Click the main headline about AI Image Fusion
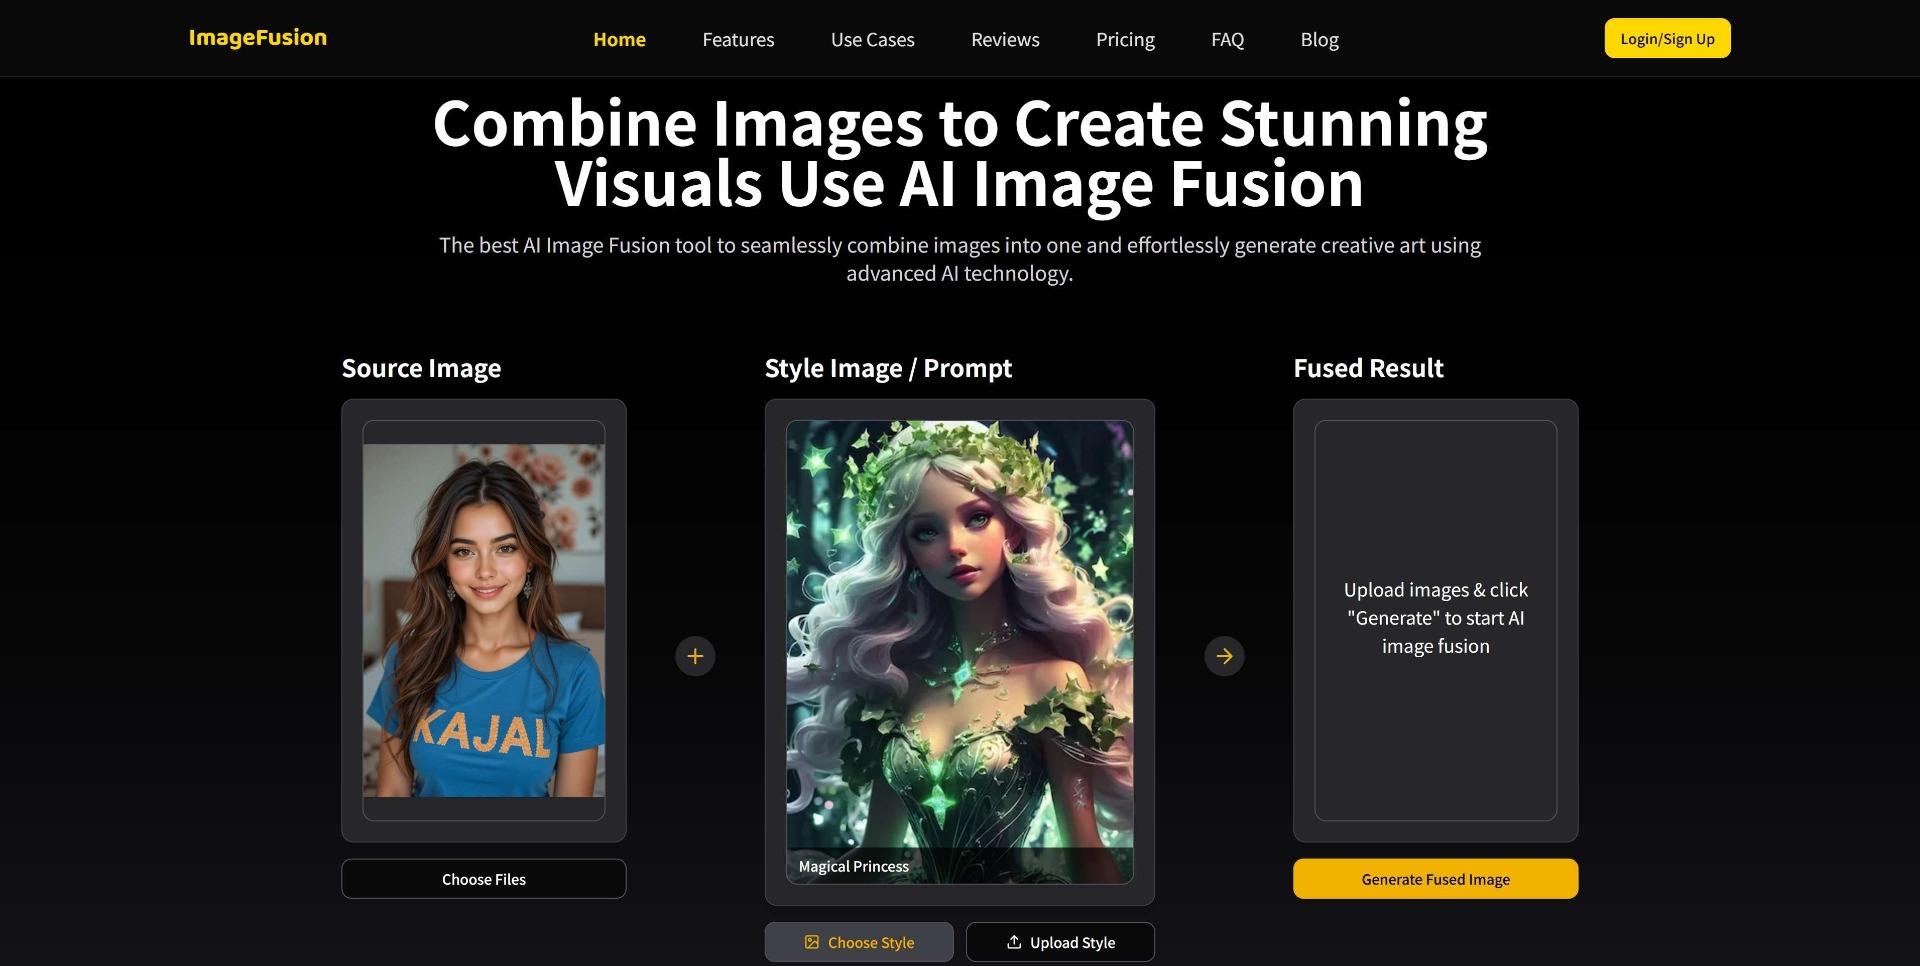This screenshot has width=1920, height=966. pyautogui.click(x=960, y=153)
